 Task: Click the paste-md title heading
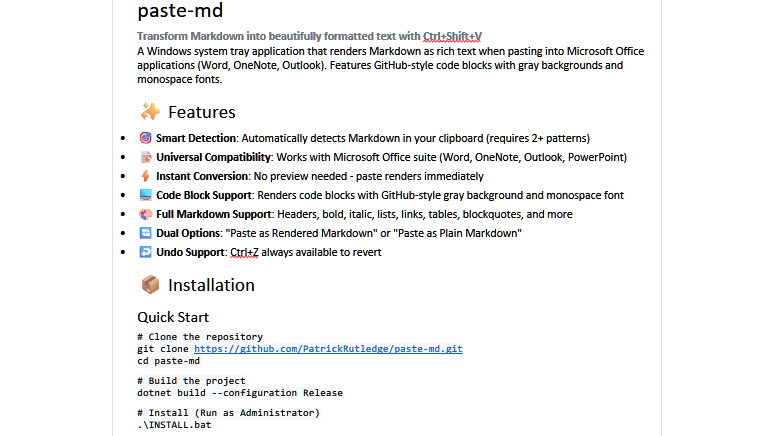(180, 10)
